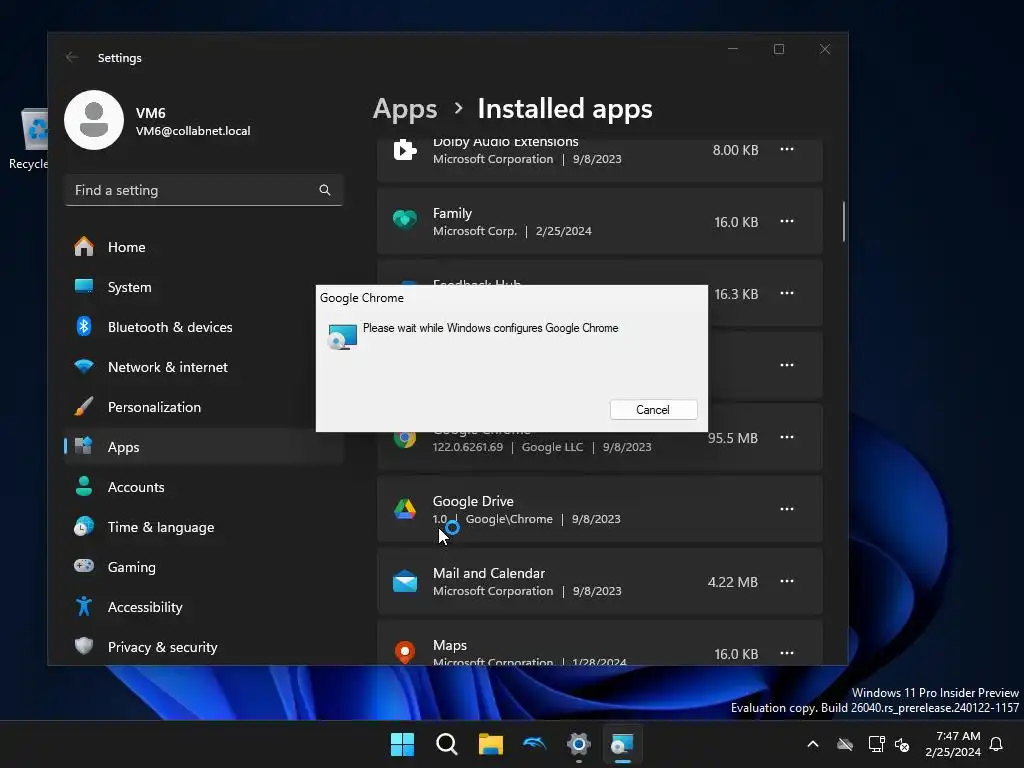Click the Home house icon
Viewport: 1024px width, 768px height.
[x=84, y=246]
